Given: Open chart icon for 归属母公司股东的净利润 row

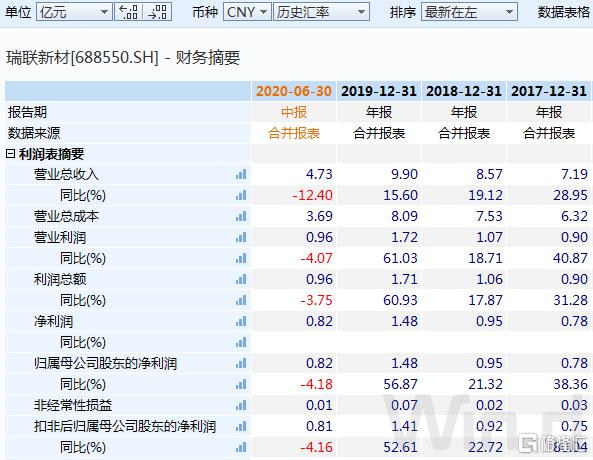Looking at the screenshot, I should pos(241,364).
